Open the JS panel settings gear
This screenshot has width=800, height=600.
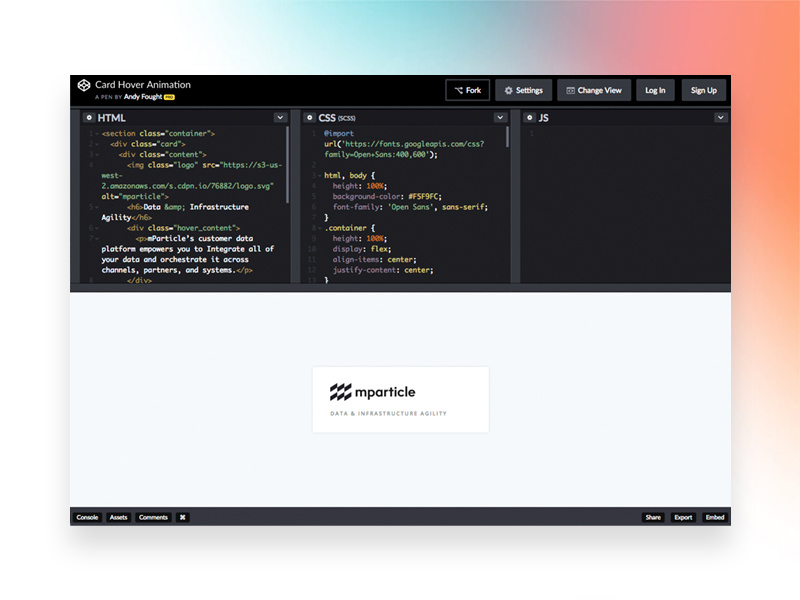530,117
